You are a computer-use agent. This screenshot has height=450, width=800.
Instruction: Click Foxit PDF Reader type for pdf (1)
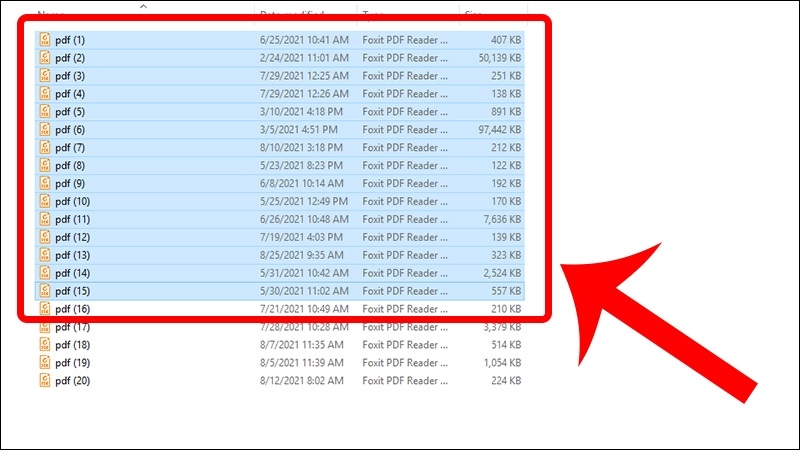point(405,40)
